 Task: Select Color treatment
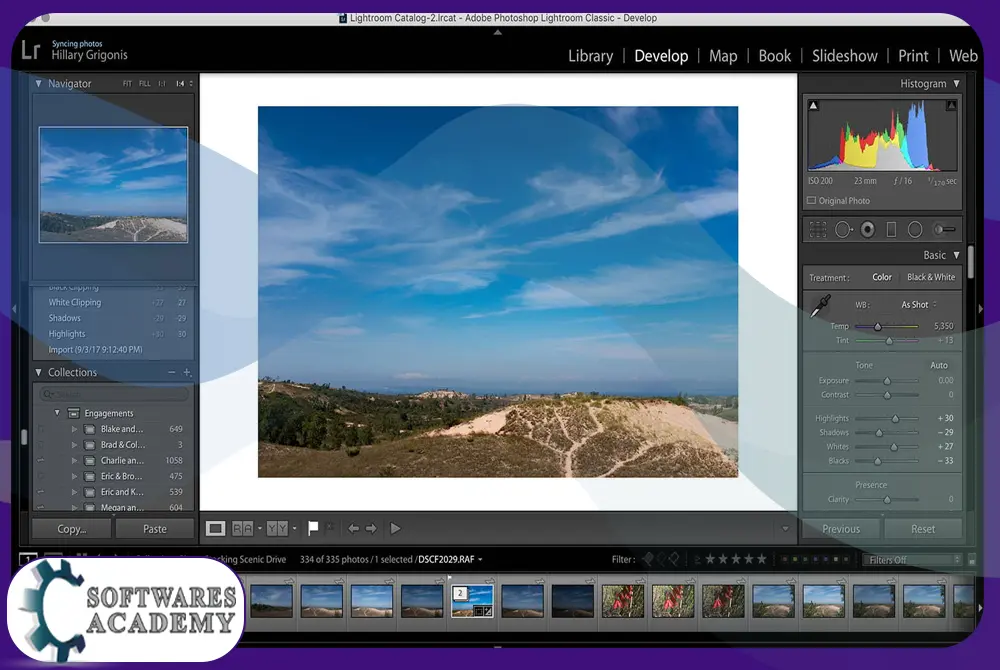881,277
